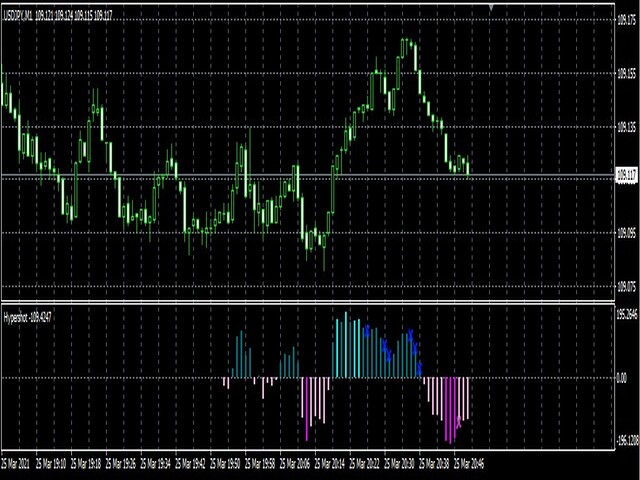Click the 109.135 price scale label
The width and height of the screenshot is (640, 480).
click(x=627, y=127)
